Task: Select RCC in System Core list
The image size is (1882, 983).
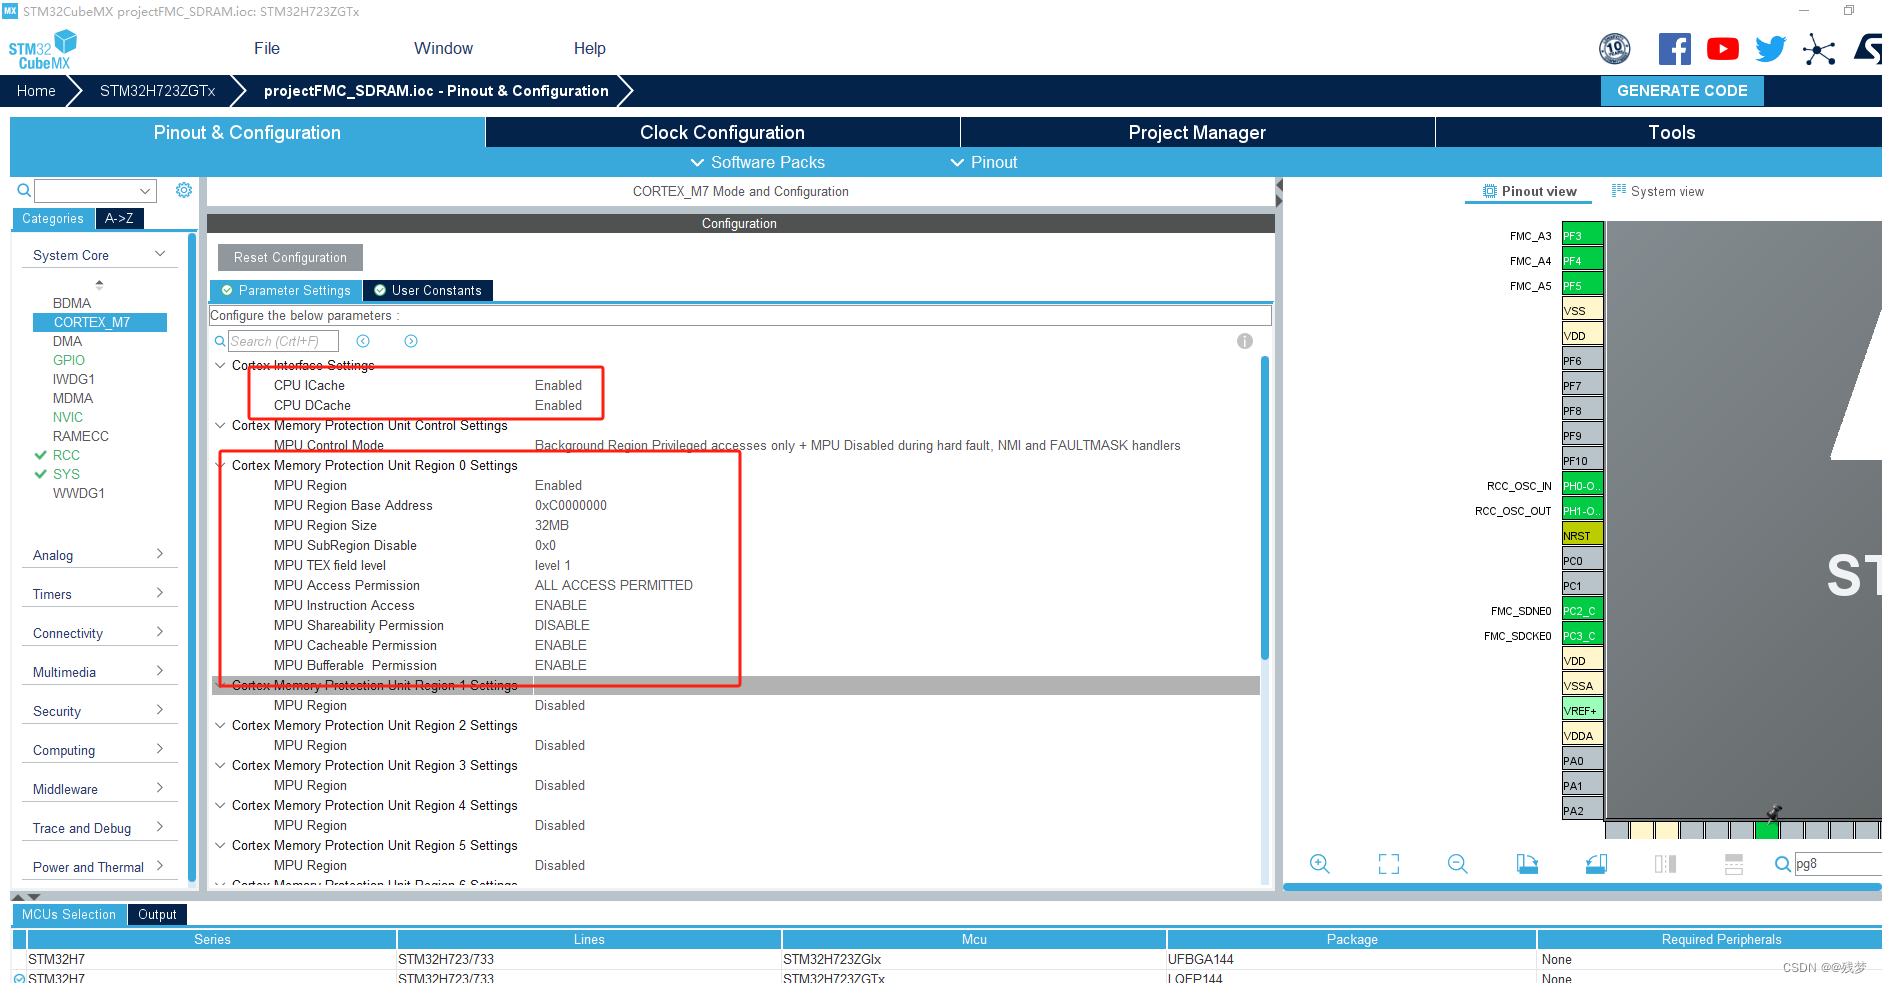Action: [x=66, y=455]
